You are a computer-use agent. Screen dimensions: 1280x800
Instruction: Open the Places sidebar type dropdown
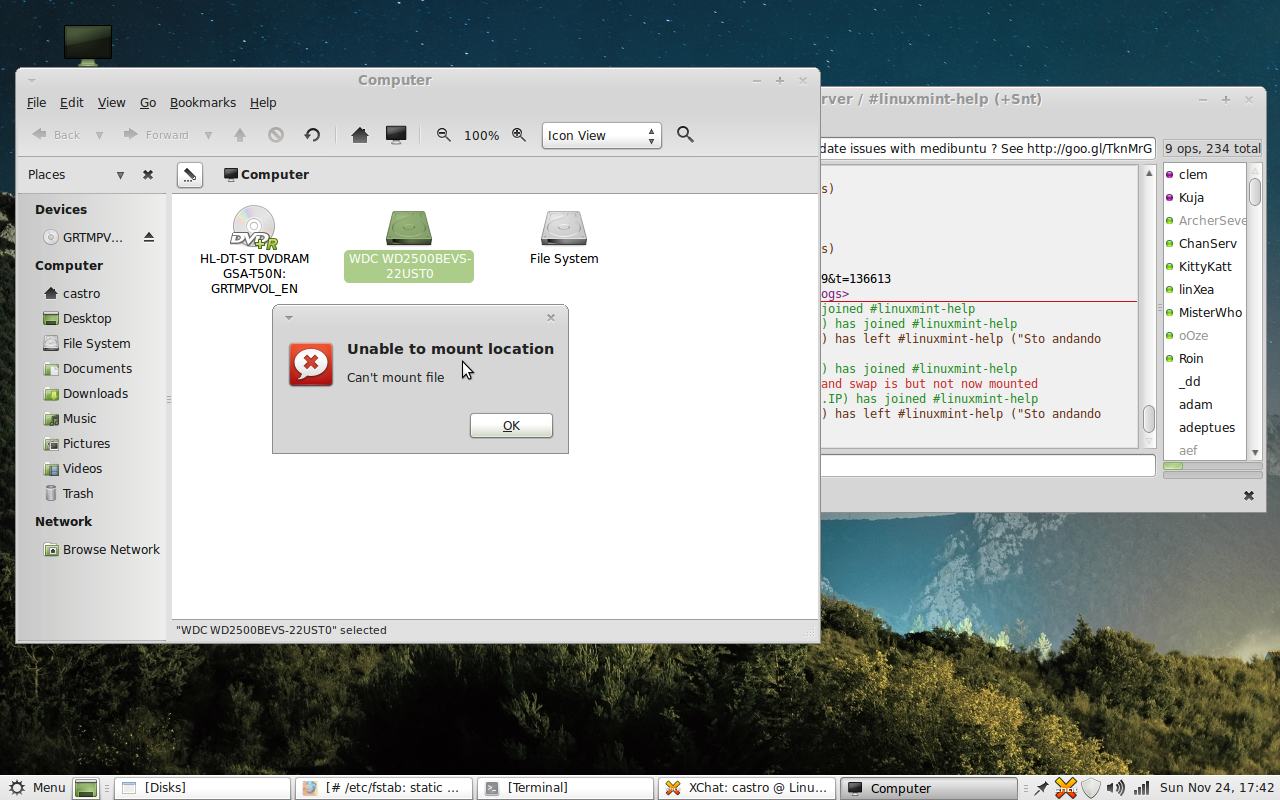[120, 175]
